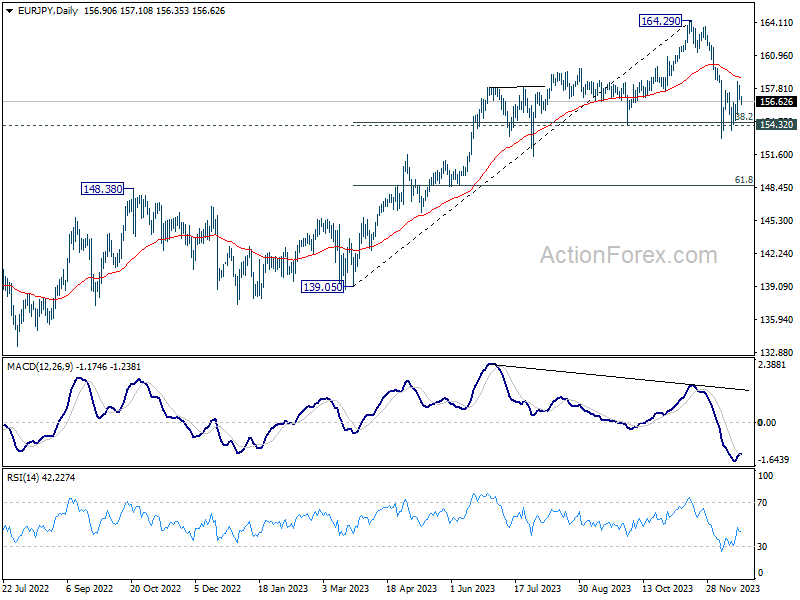Select the 142.240 price axis label
The image size is (800, 600).
coord(777,254)
